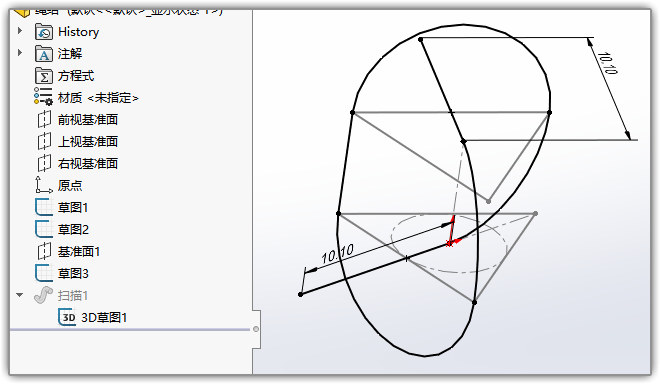Click the 草图3 sketch icon
Viewport: 660px width, 384px height.
click(x=44, y=273)
